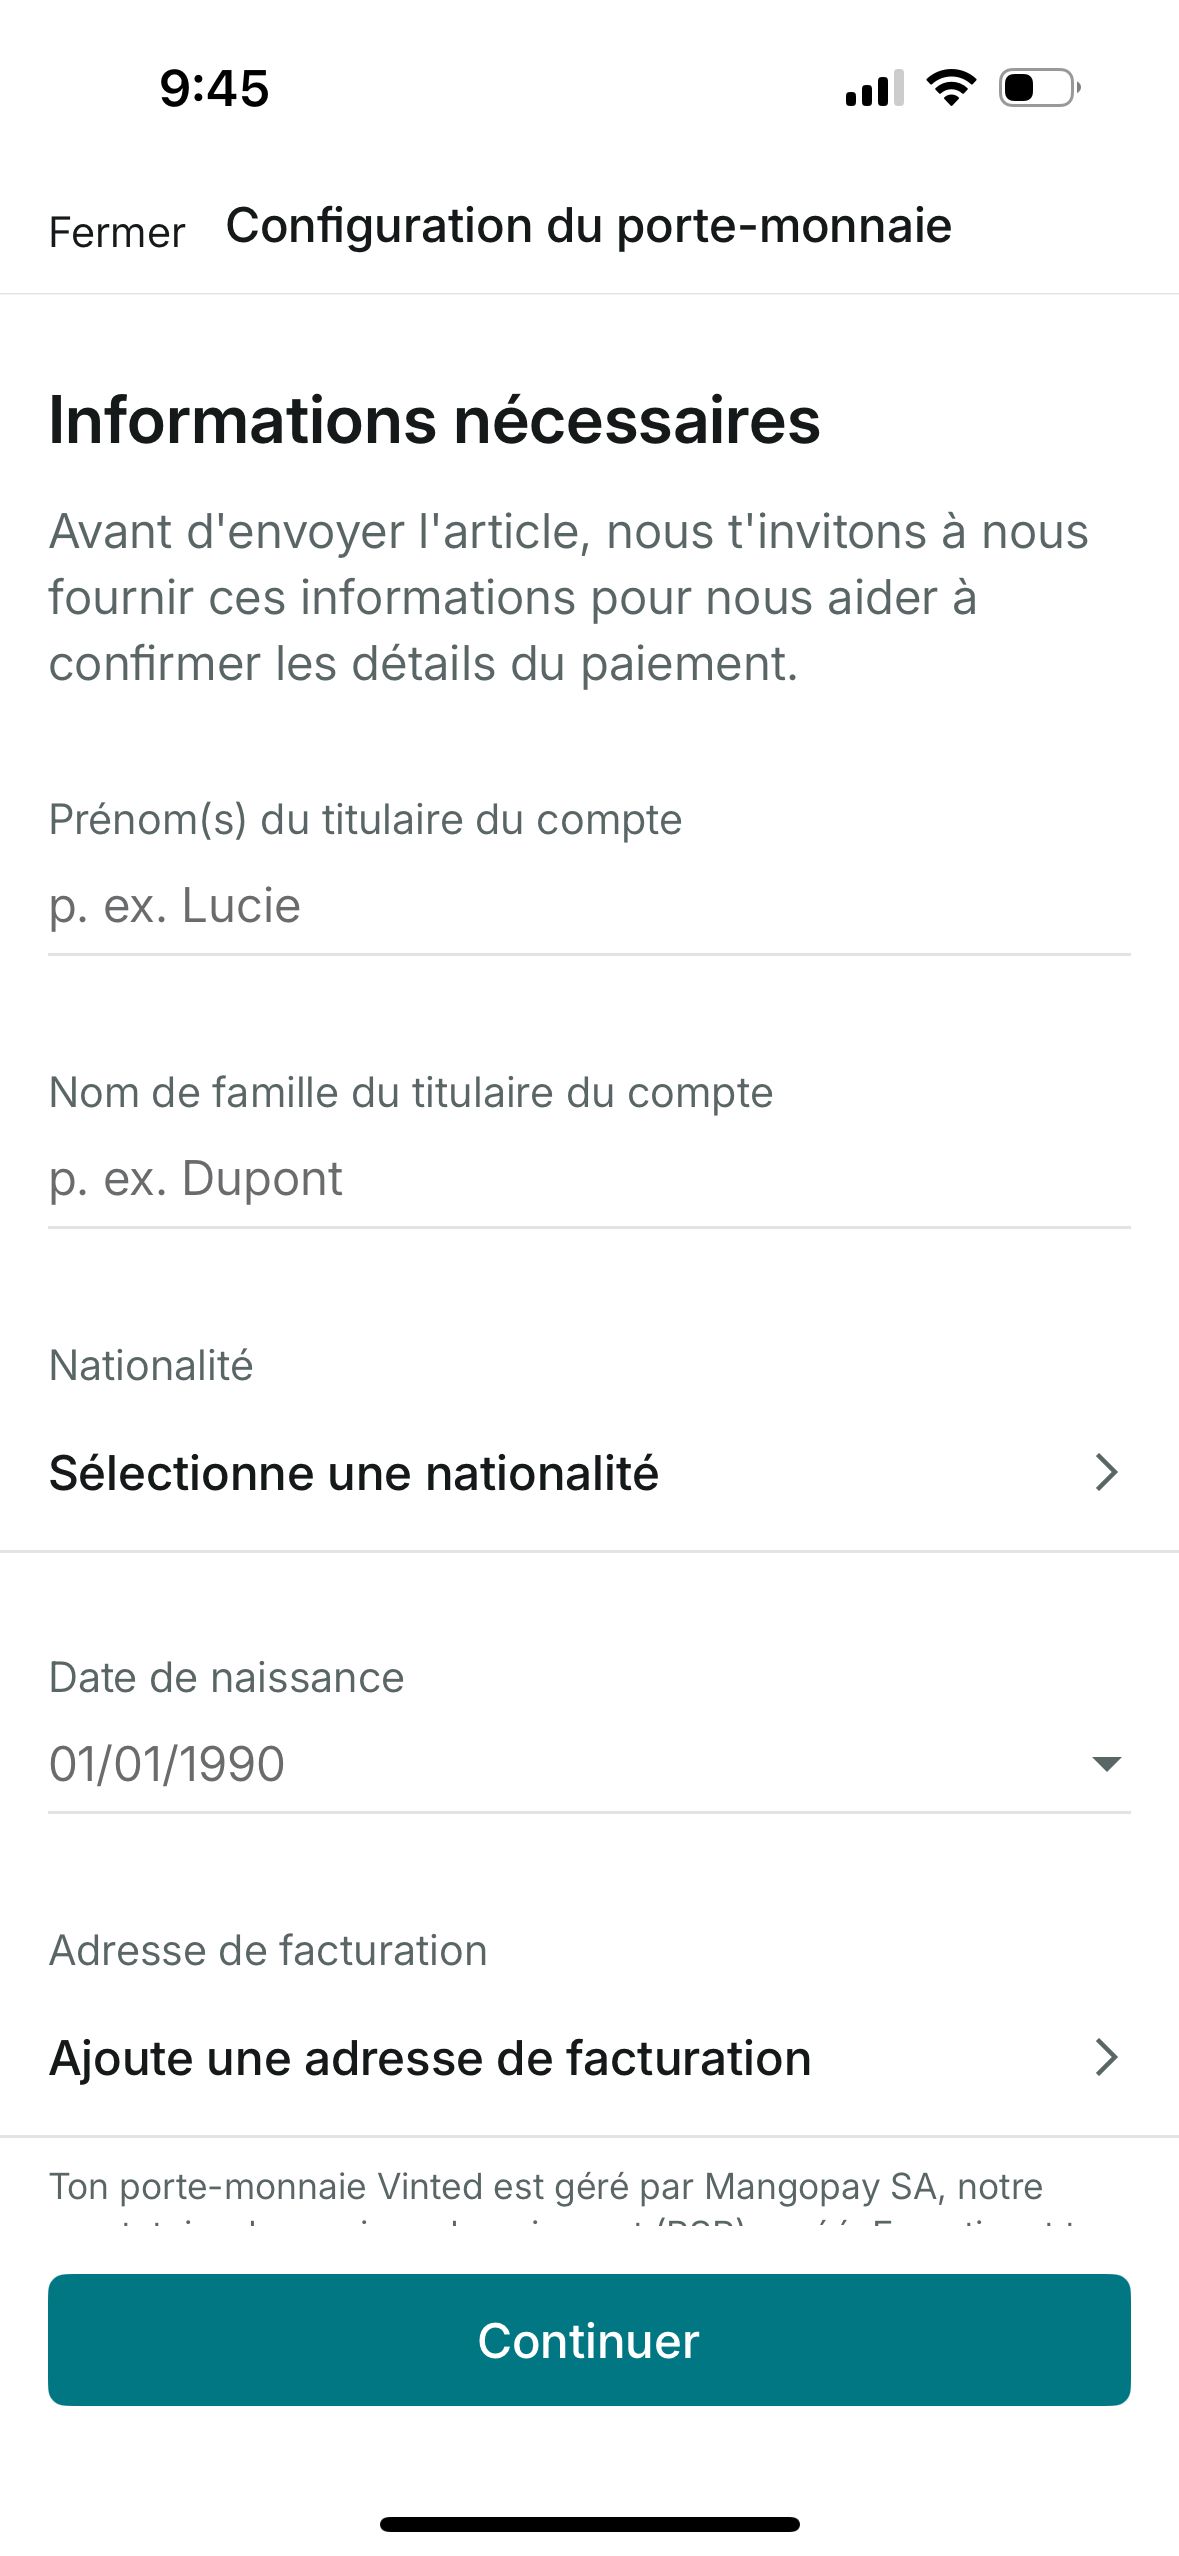Focus the family name field with Dupont placeholder

[589, 1179]
